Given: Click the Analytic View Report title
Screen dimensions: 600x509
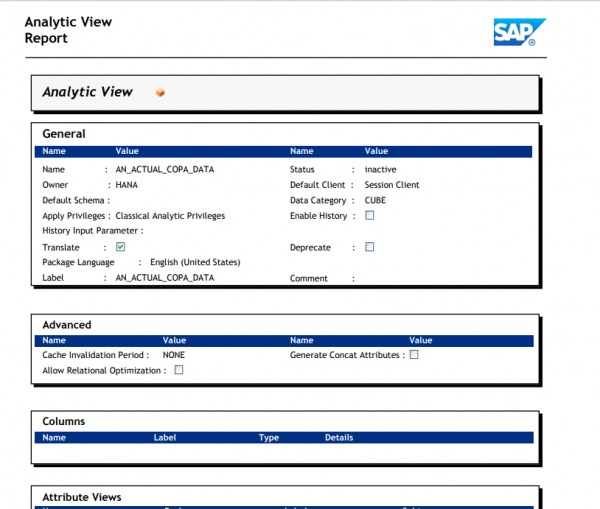Looking at the screenshot, I should coord(68,30).
